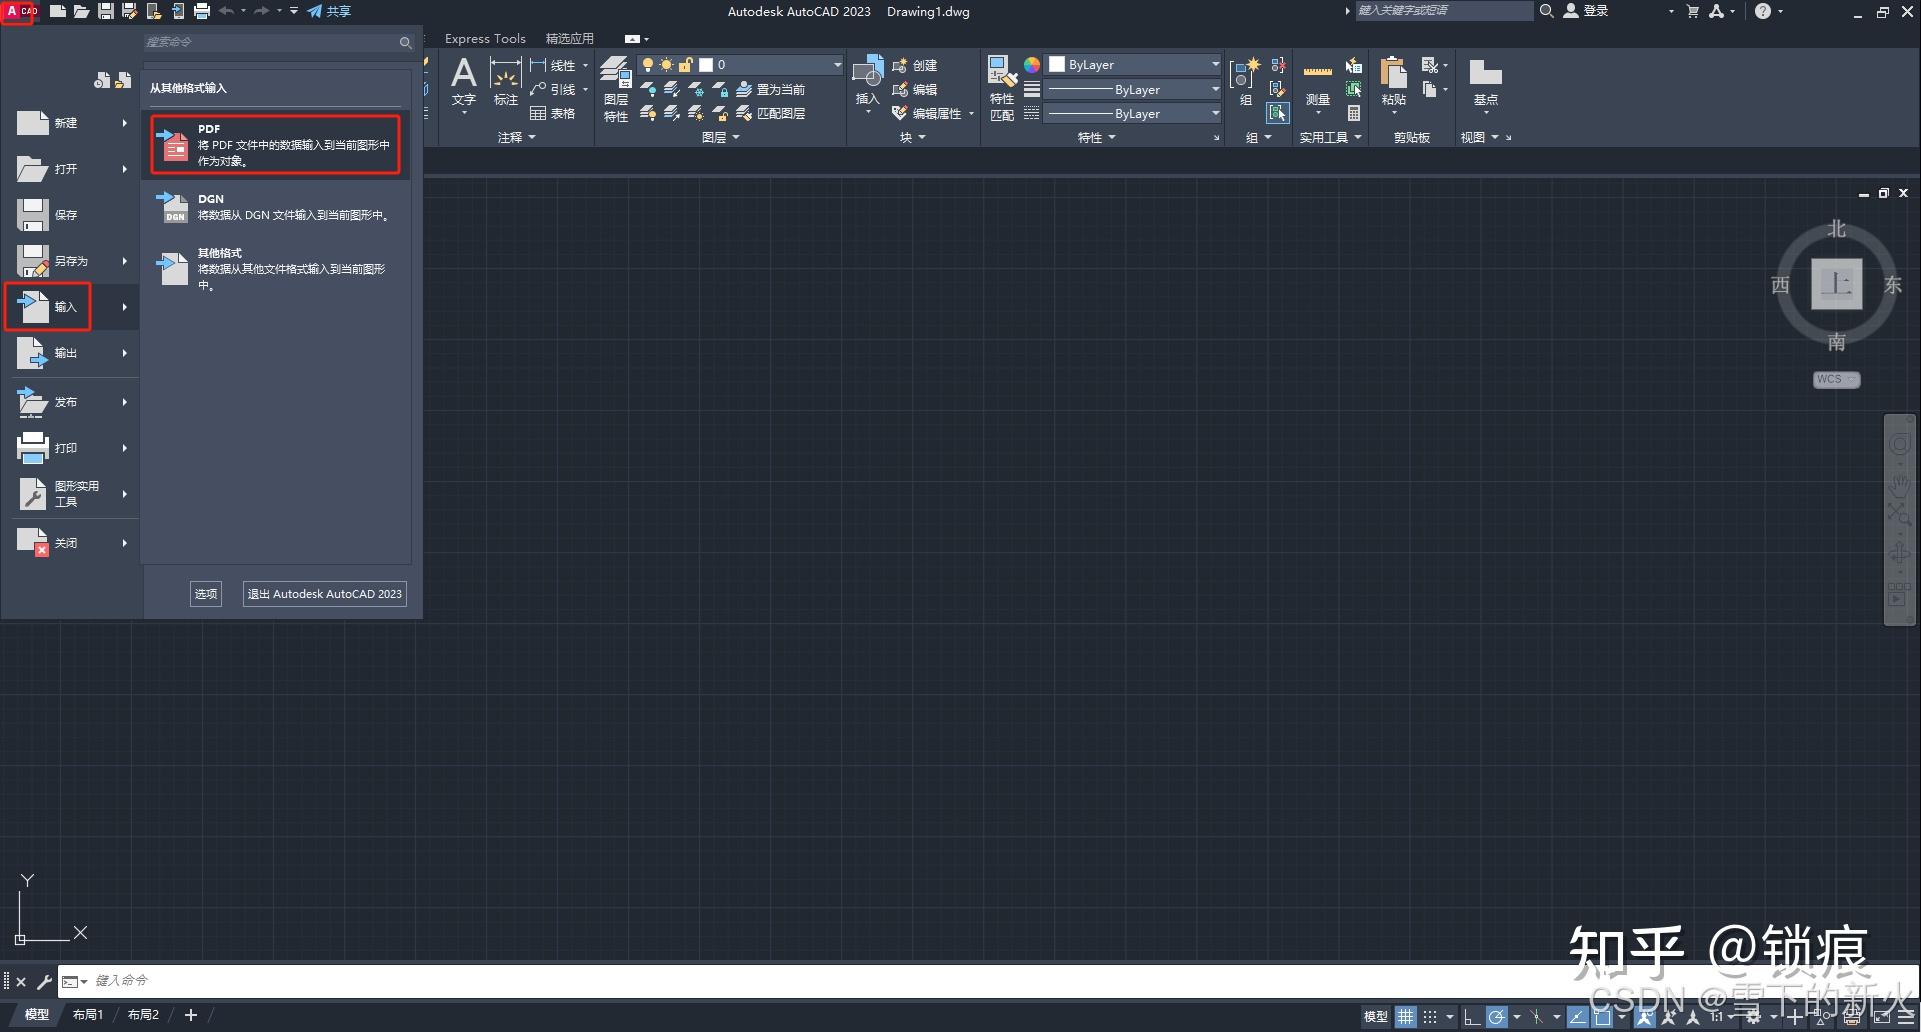
Task: Click the Redo arrow in quick access toolbar
Action: (262, 11)
